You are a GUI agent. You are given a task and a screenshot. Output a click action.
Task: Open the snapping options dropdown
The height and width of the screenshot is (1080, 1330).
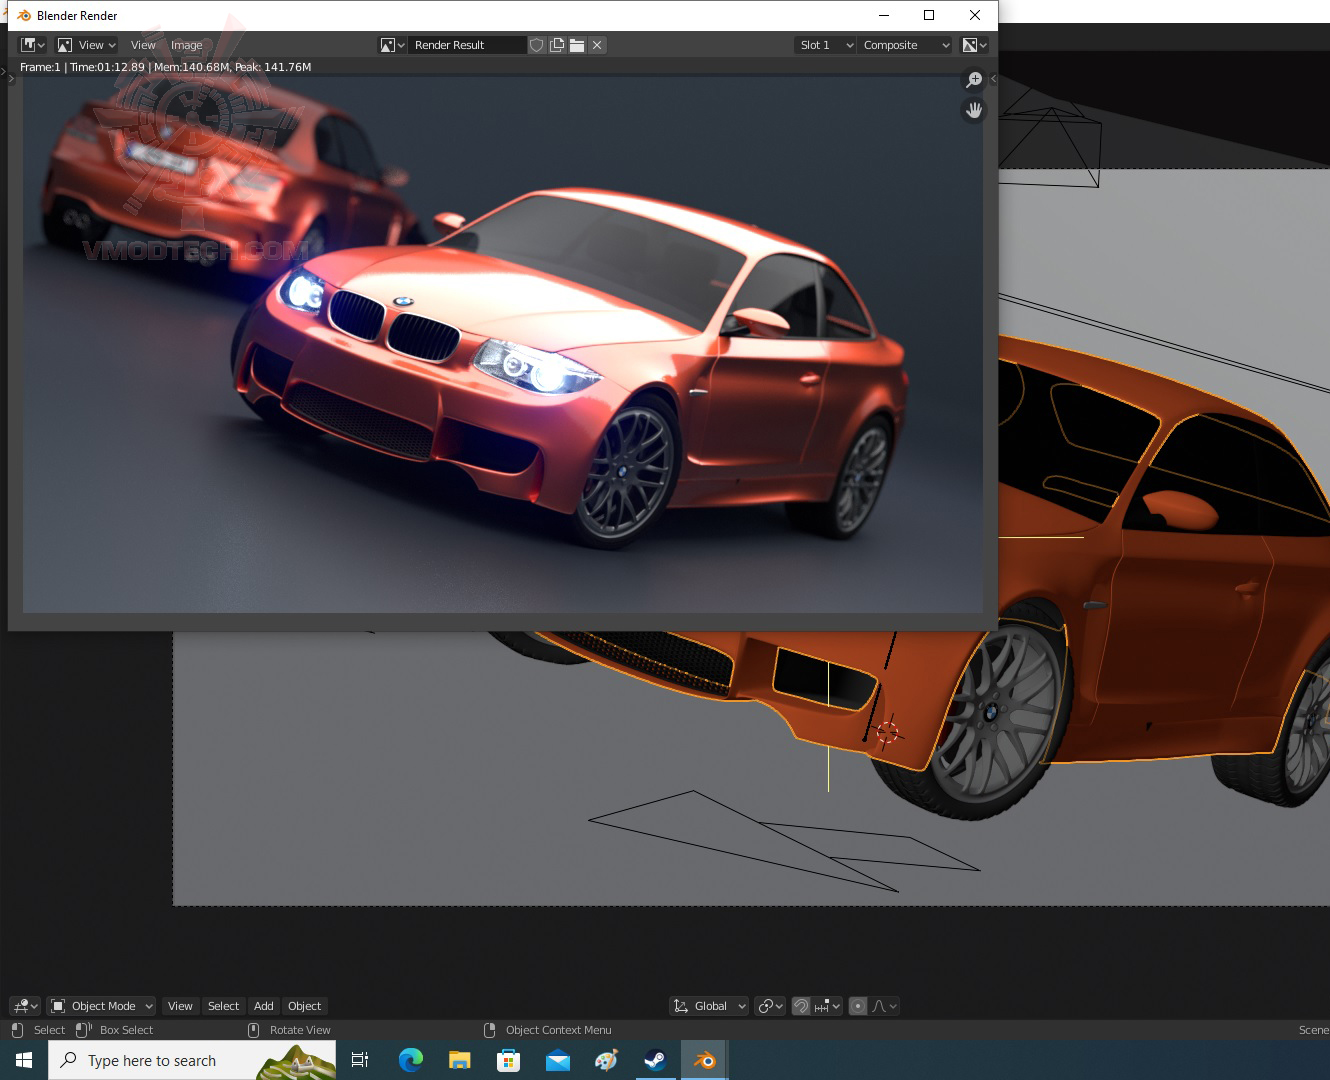click(x=828, y=1006)
